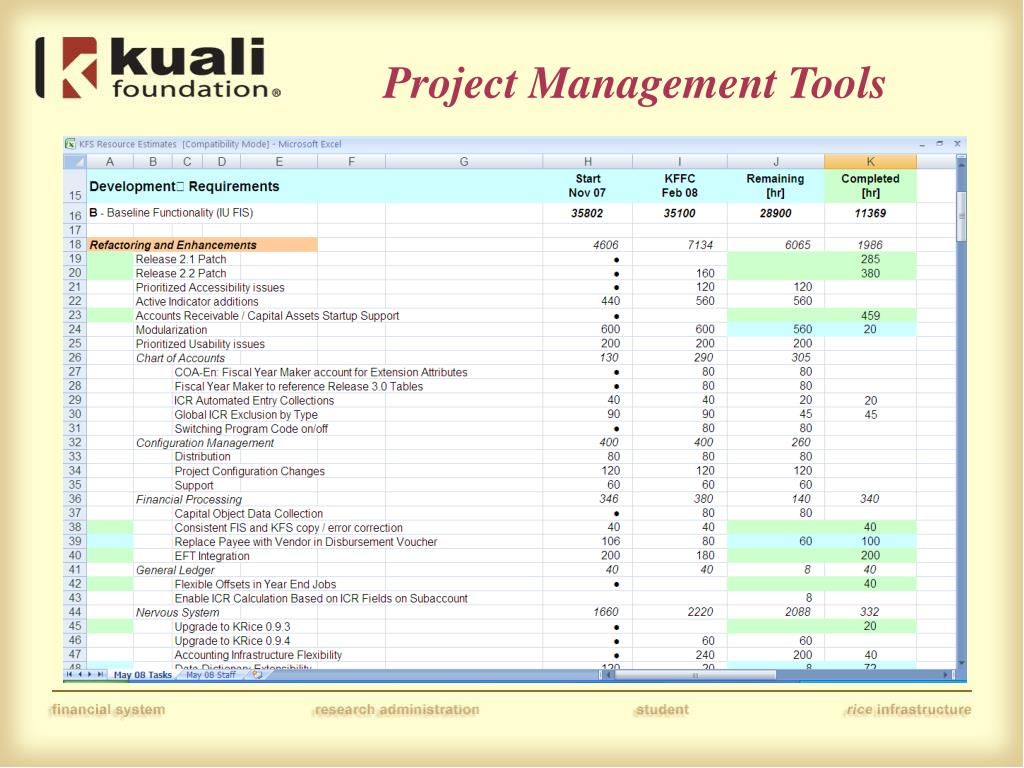Click 'Global ICR Exclusion by Type' cell
Image resolution: width=1024 pixels, height=768 pixels.
point(246,415)
